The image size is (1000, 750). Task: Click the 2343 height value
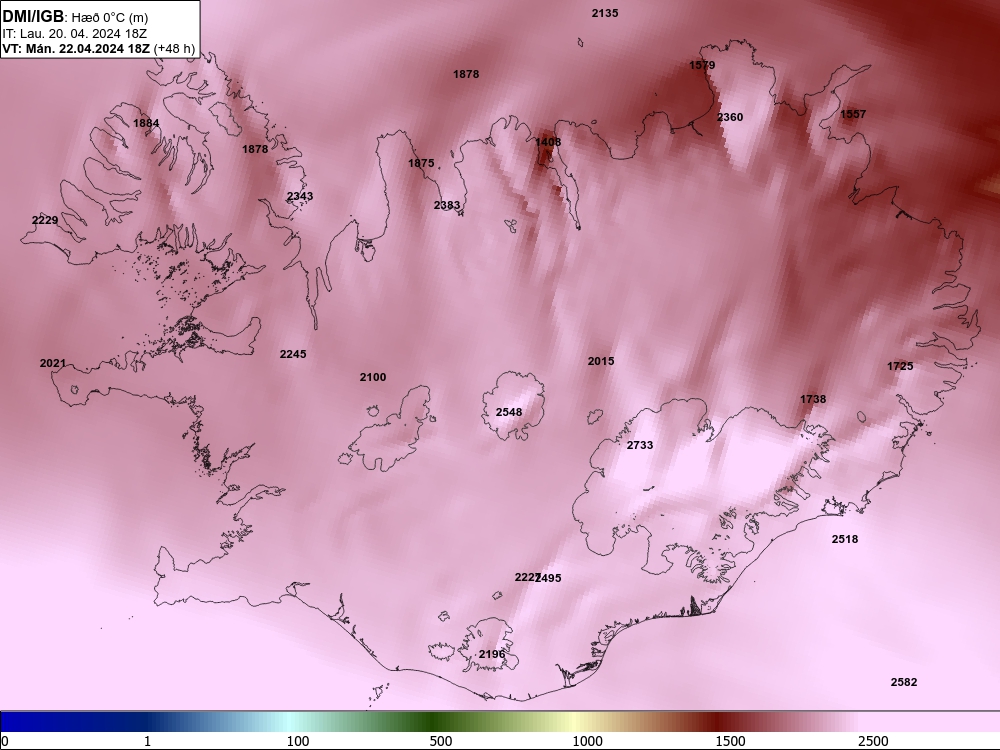coord(300,196)
